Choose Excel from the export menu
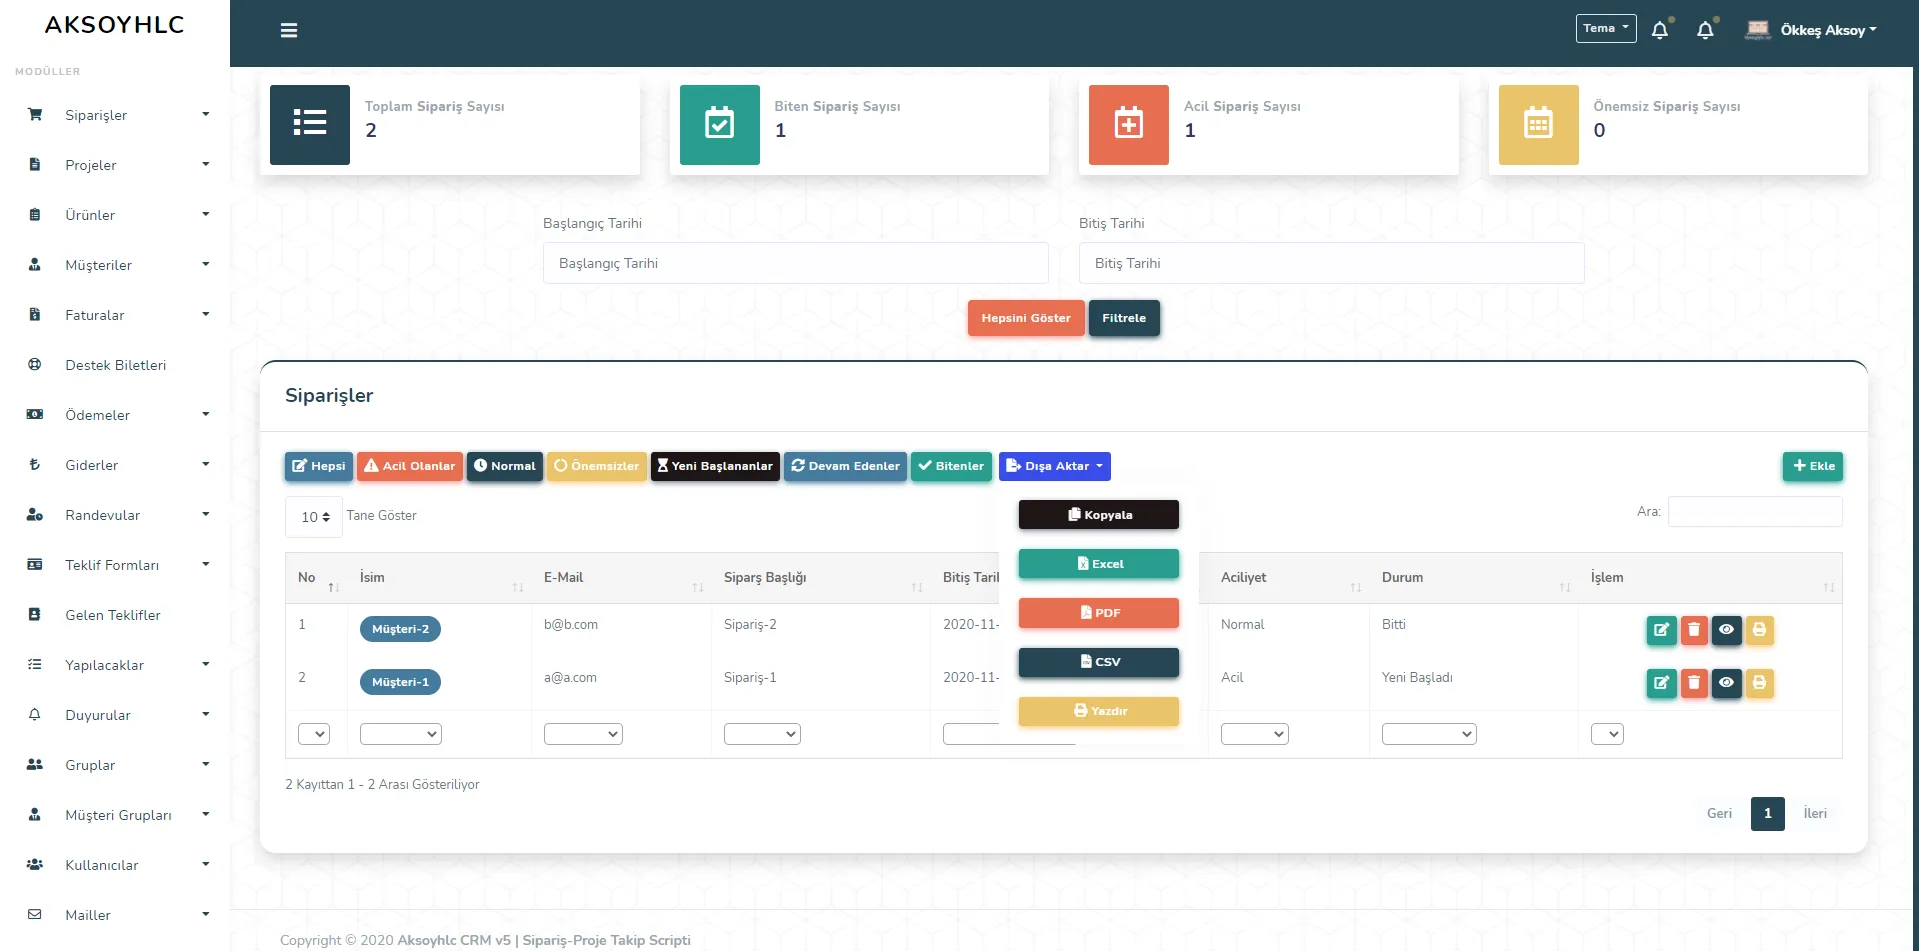This screenshot has height=951, width=1919. pos(1099,564)
